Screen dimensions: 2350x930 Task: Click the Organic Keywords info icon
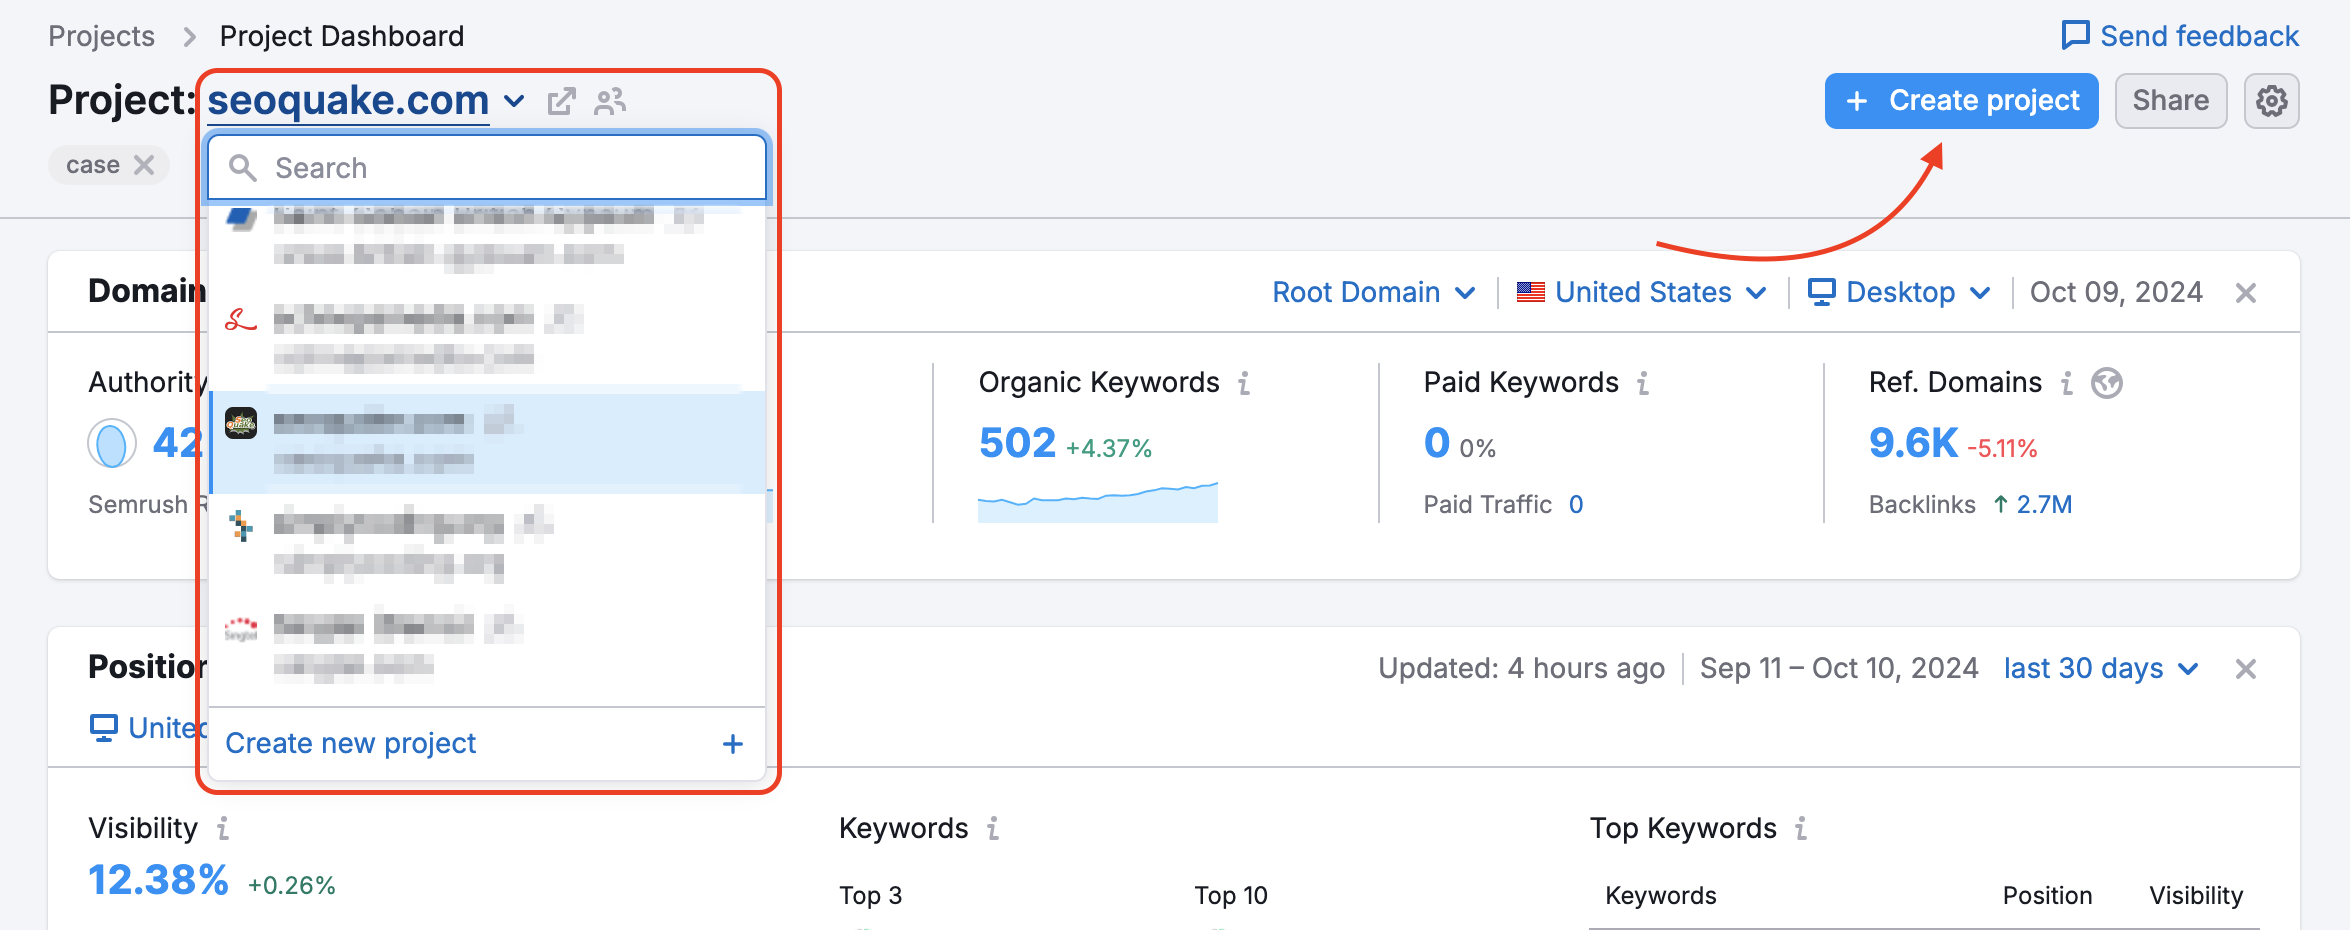(x=1244, y=383)
